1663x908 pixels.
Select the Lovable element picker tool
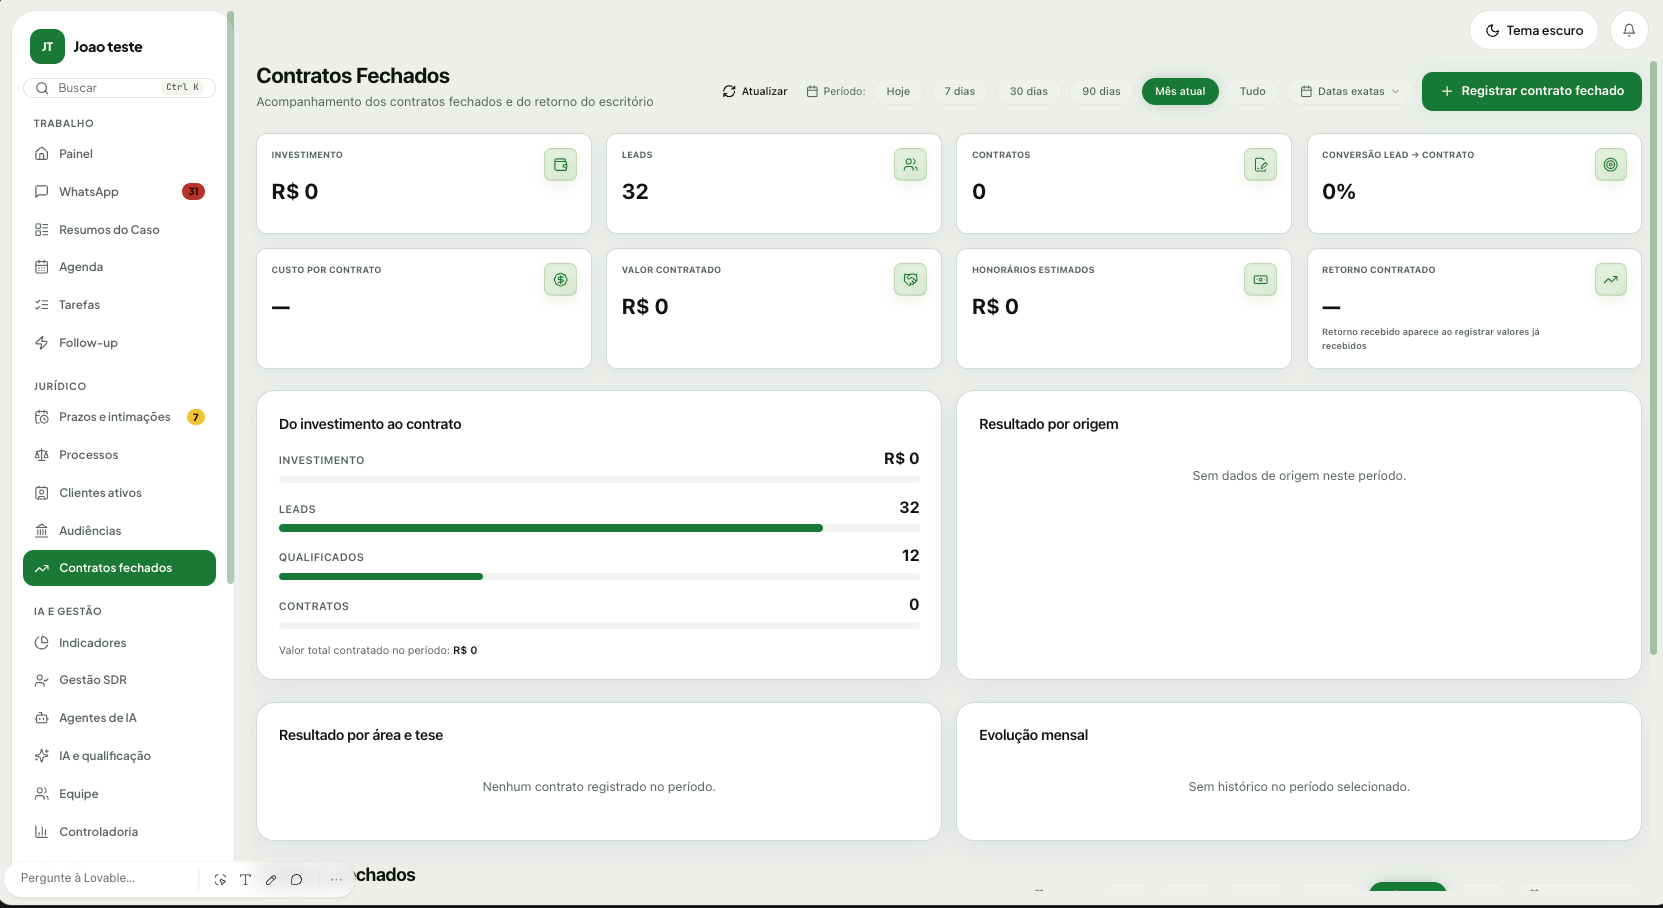[220, 879]
